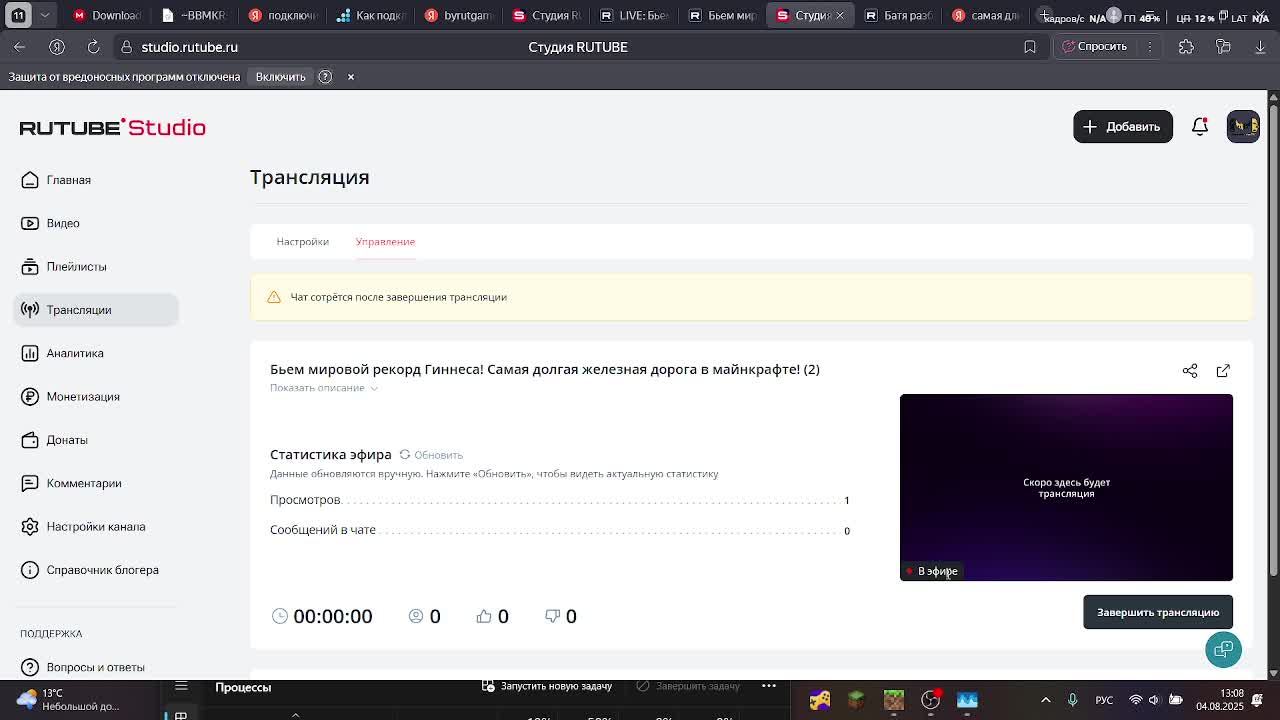Image resolution: width=1280 pixels, height=720 pixels.
Task: Open the channel avatar menu
Action: pyautogui.click(x=1243, y=127)
